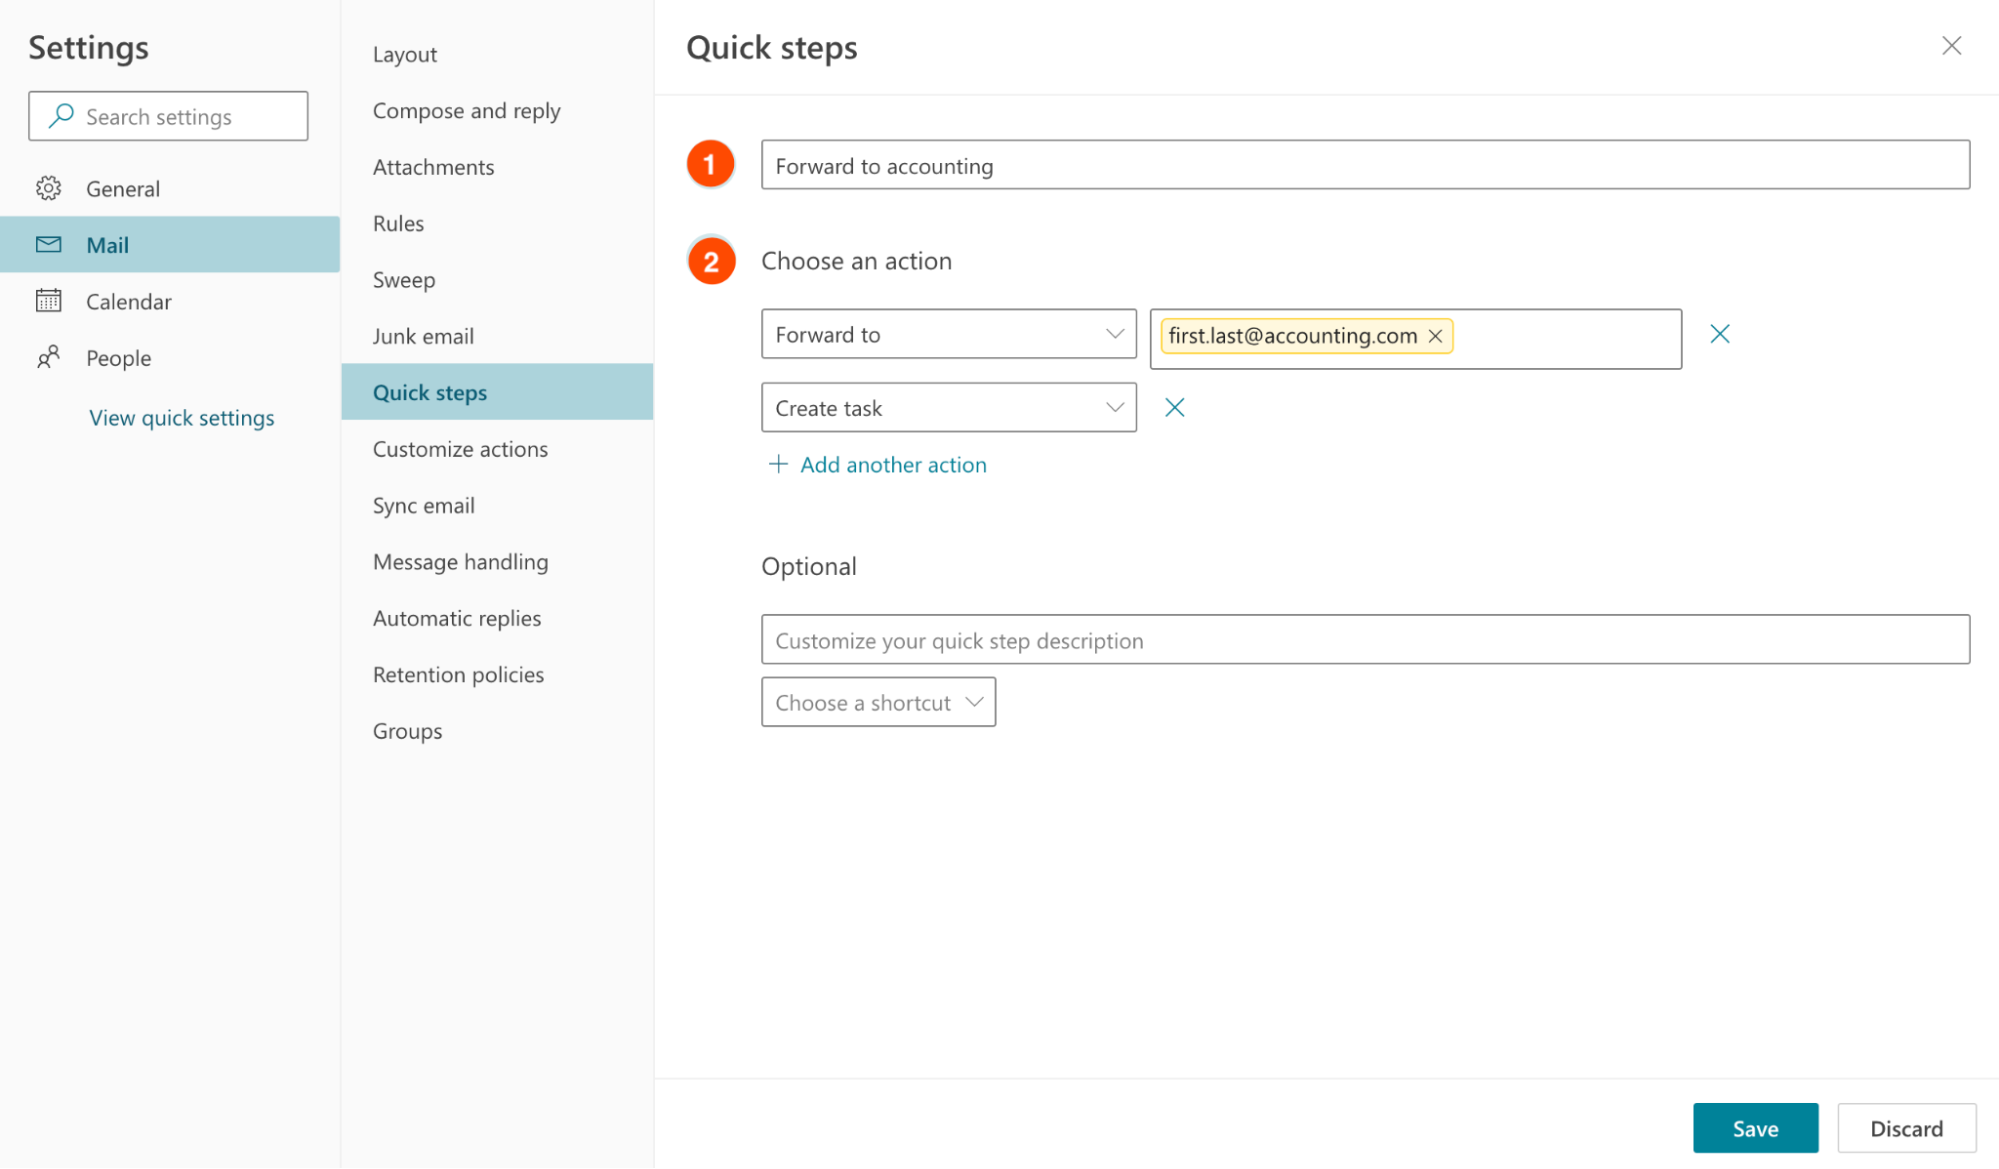Screen dimensions: 1999x1169
Task: Click the close button on Settings panel
Action: (1953, 46)
